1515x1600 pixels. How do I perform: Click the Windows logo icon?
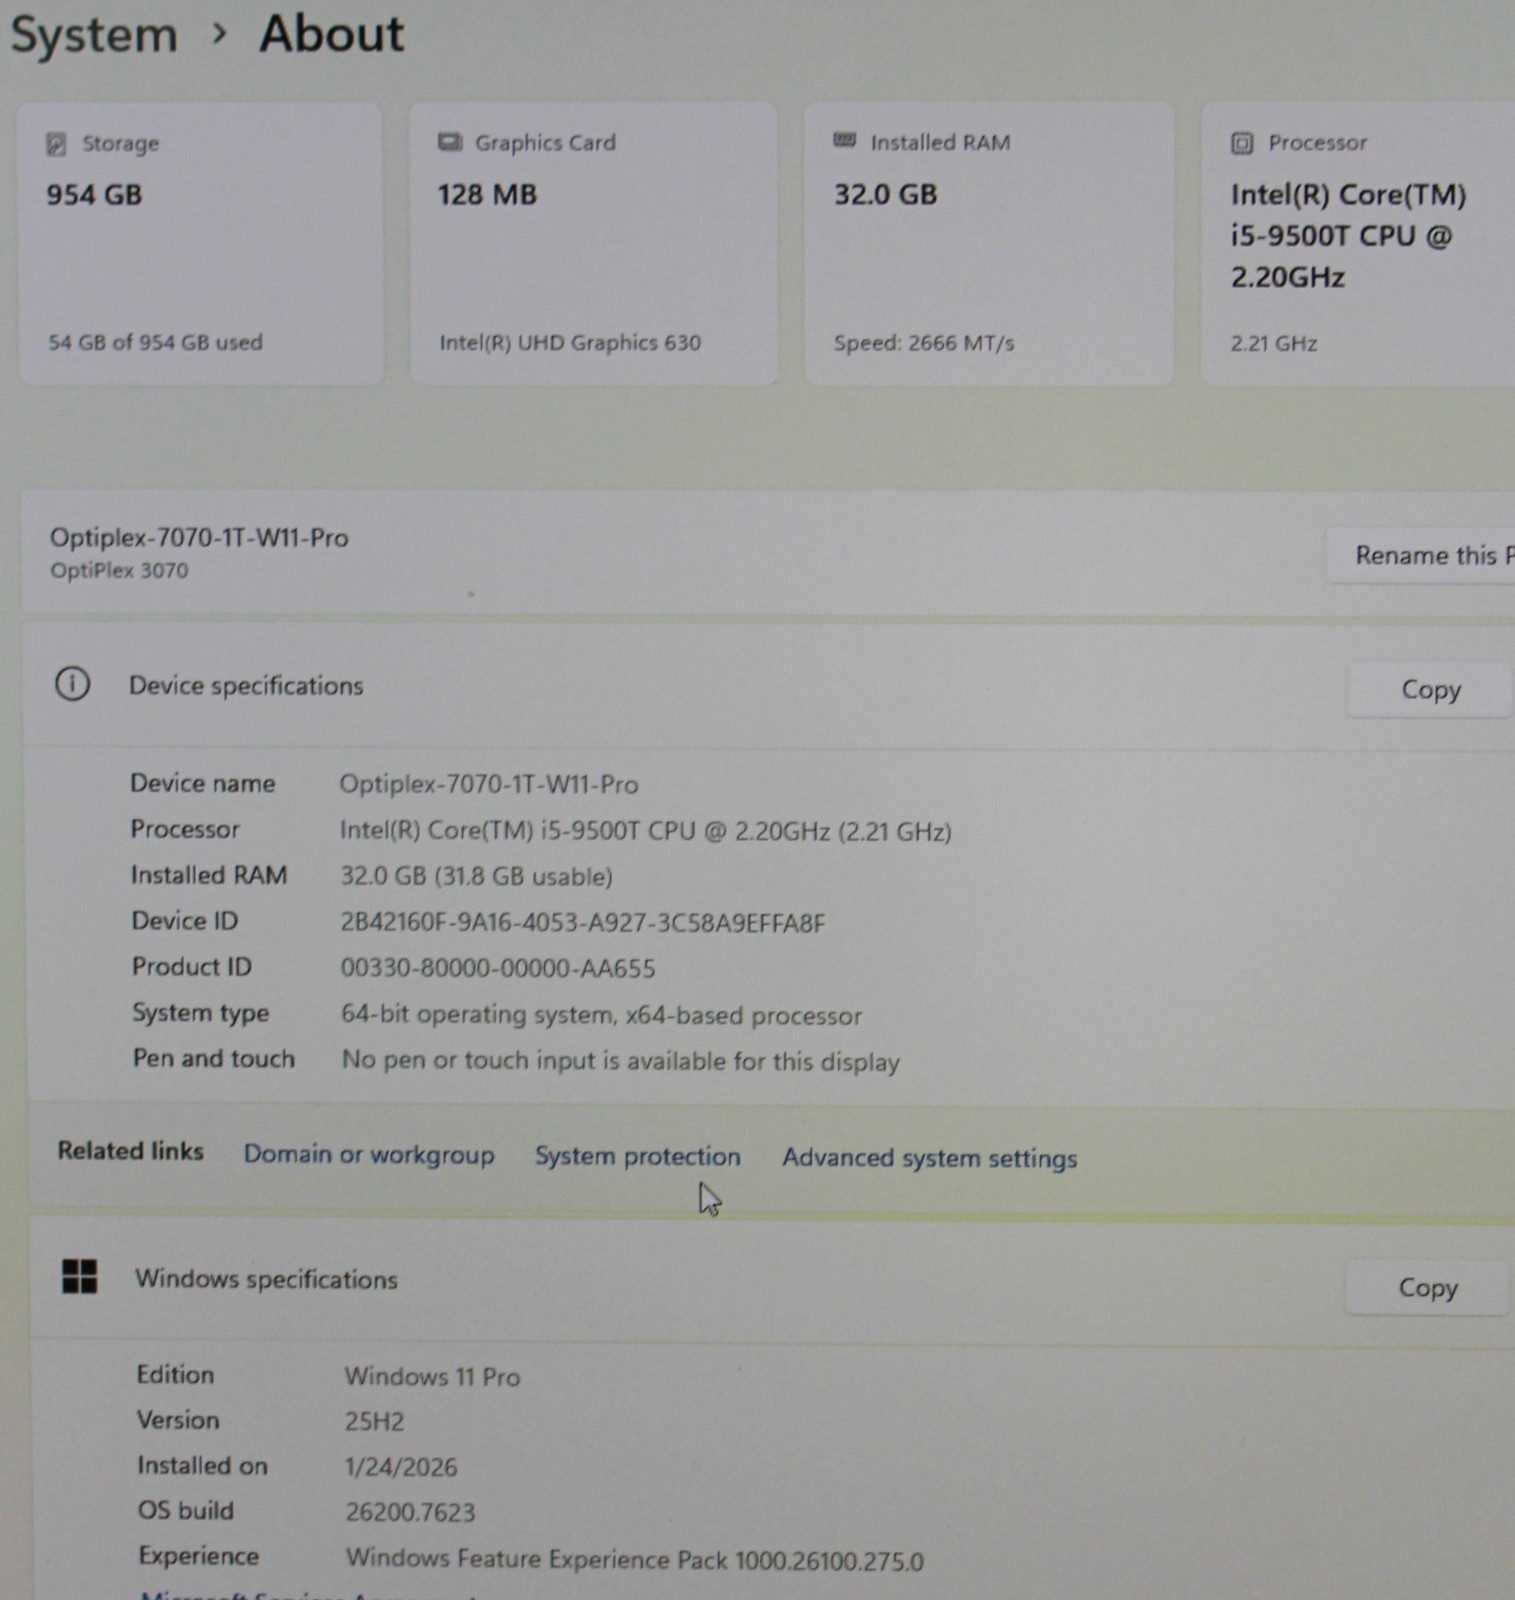pos(79,1277)
